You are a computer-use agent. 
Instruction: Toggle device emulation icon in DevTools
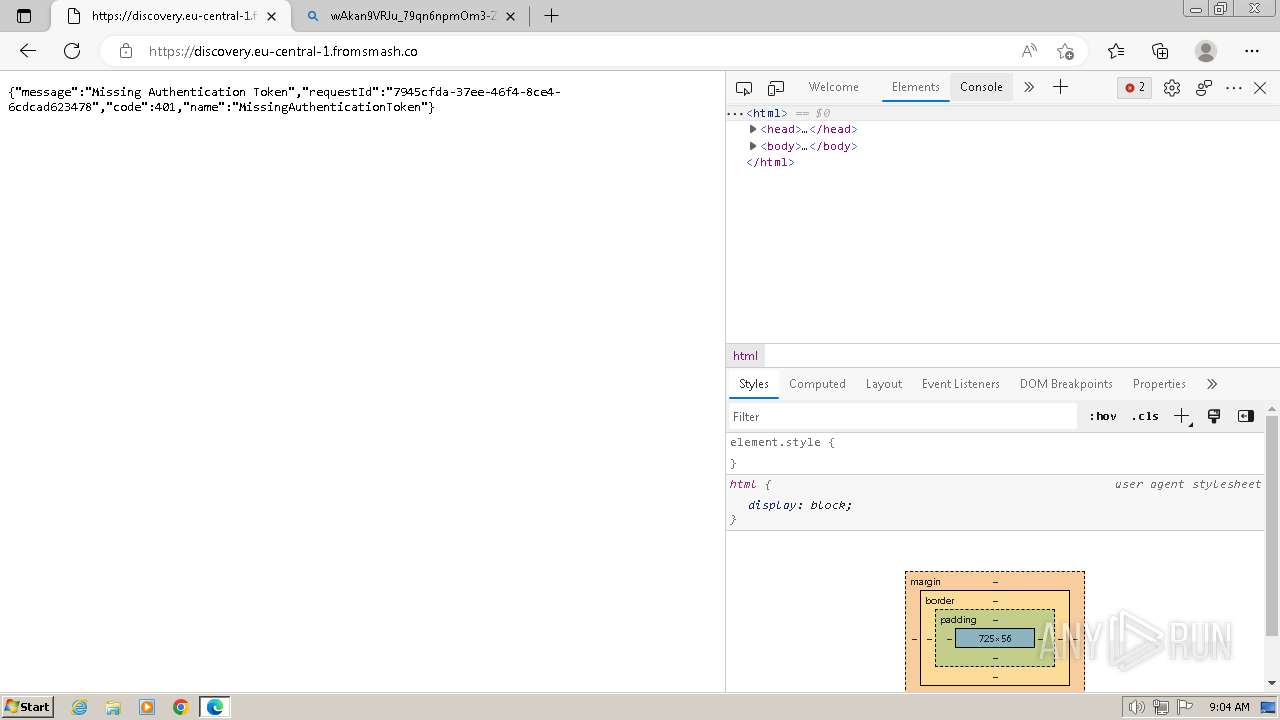point(776,88)
